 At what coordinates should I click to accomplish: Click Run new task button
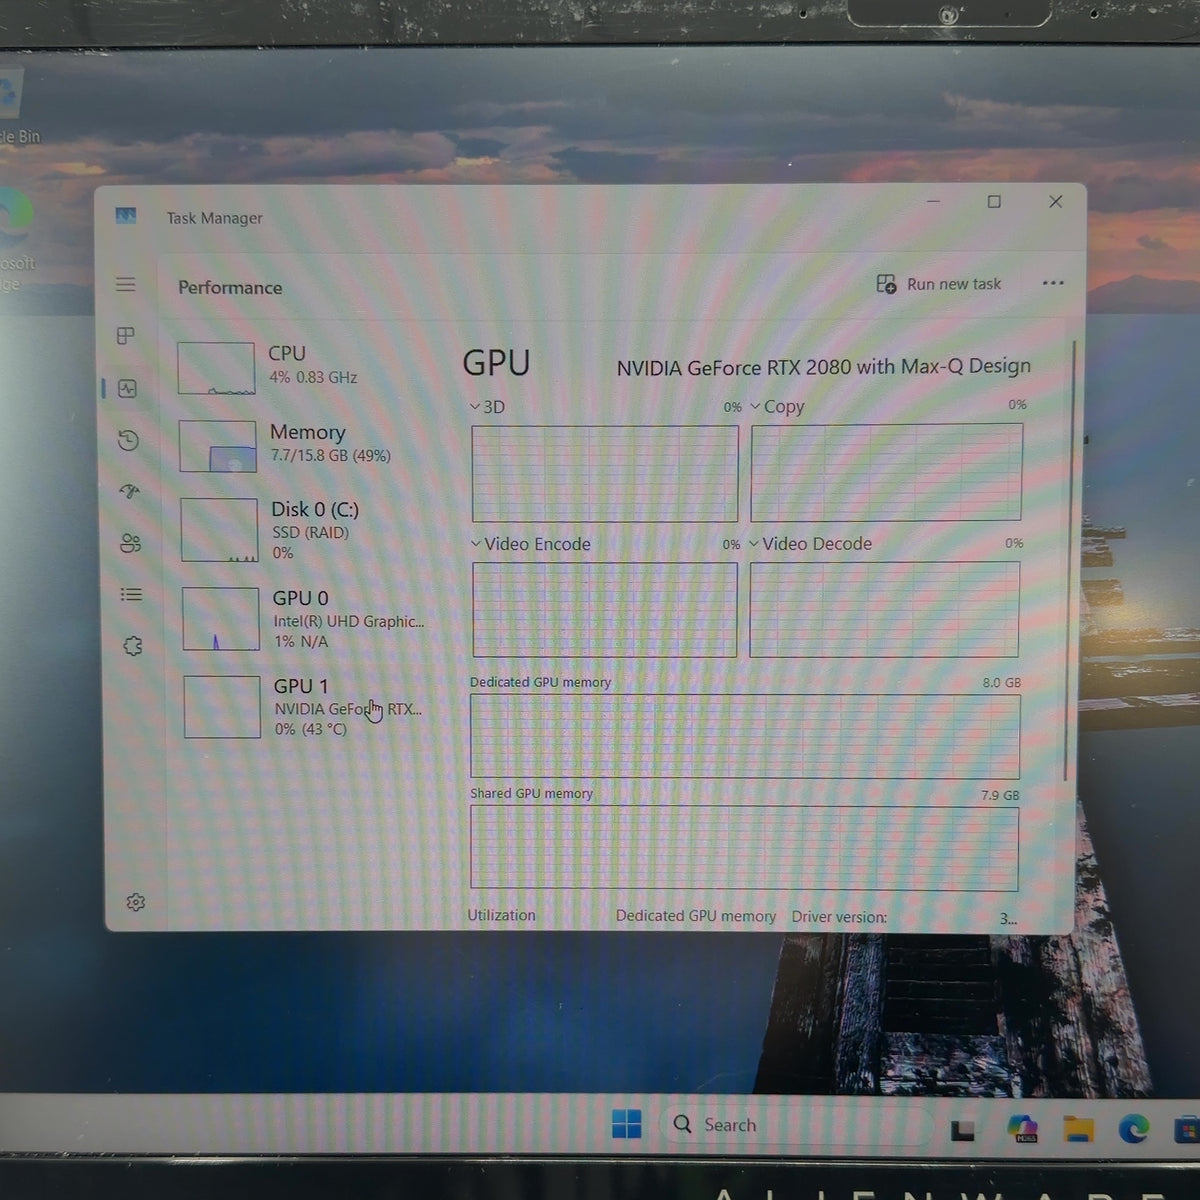point(938,284)
